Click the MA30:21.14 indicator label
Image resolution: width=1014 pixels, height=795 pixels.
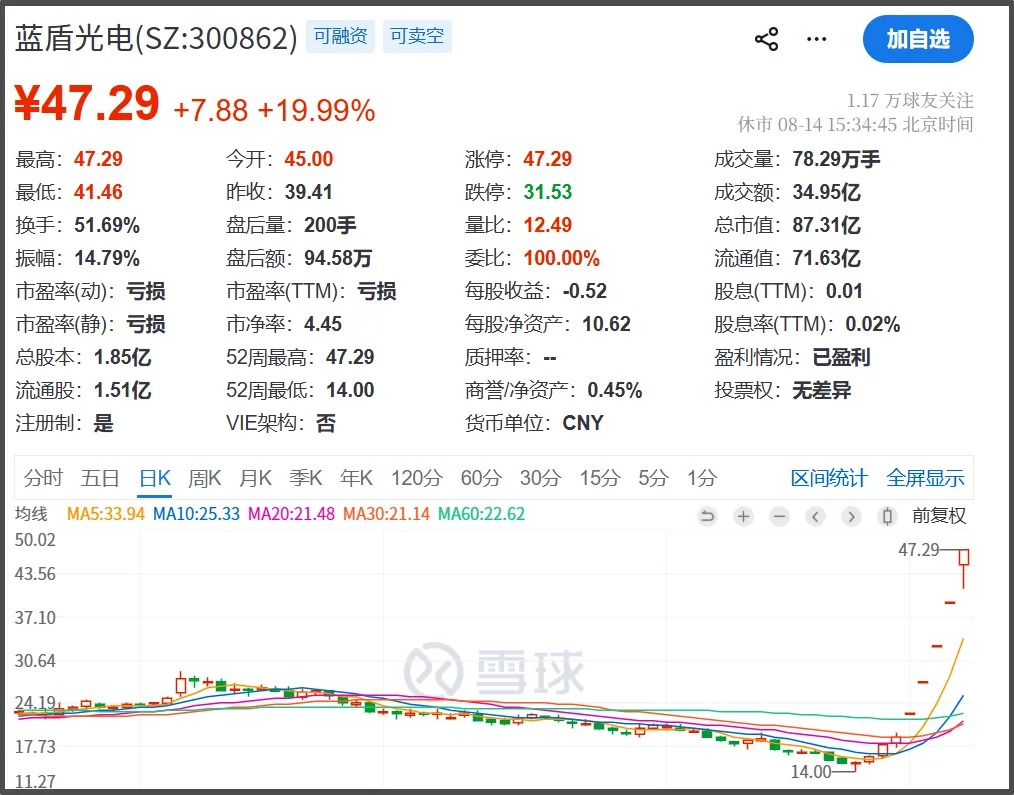(x=386, y=514)
